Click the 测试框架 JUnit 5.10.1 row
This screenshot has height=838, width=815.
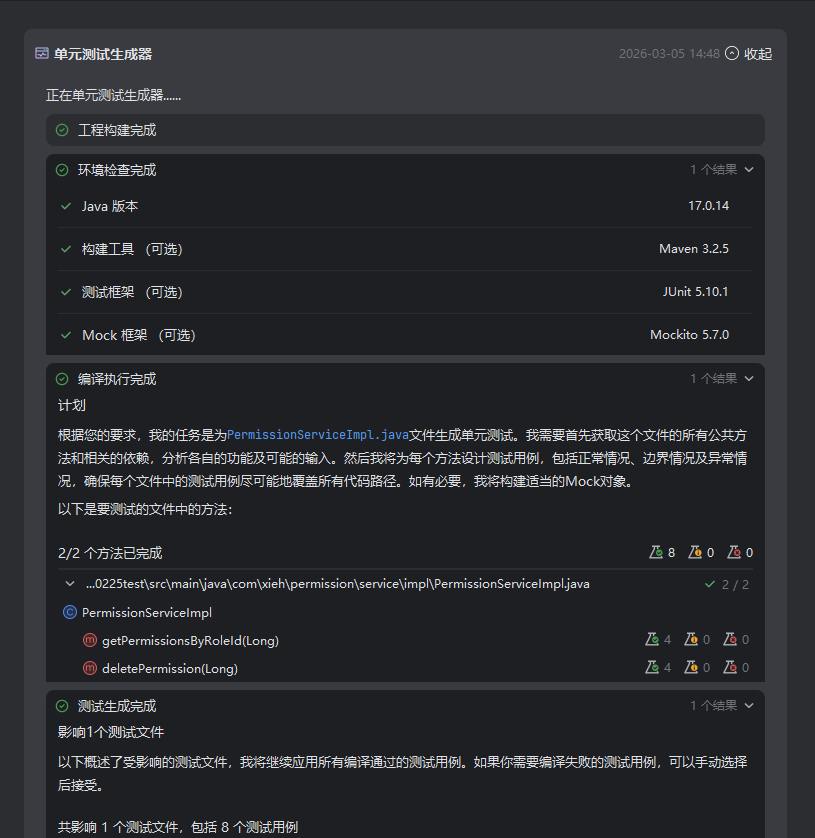400,292
